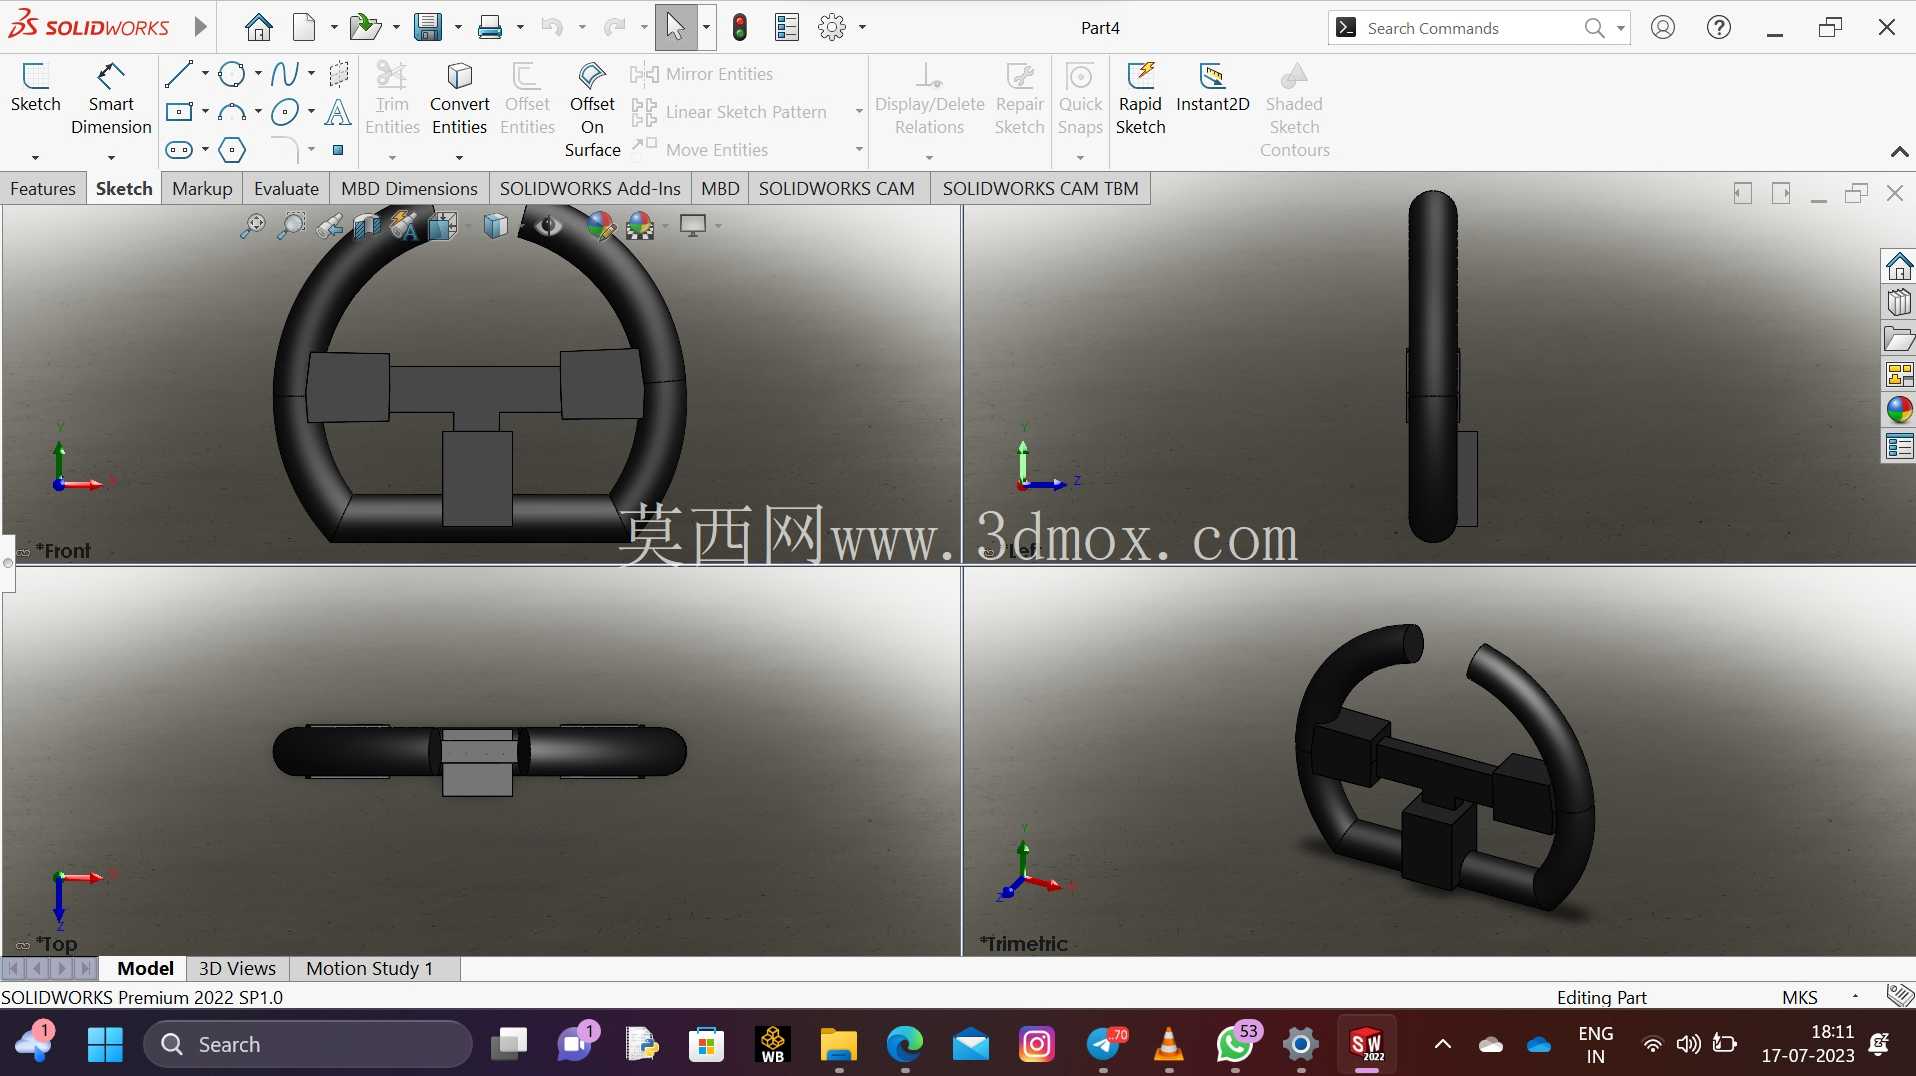Screen dimensions: 1916x1076
Task: Open SOLIDWORKS Resources task pane home icon
Action: point(1899,267)
